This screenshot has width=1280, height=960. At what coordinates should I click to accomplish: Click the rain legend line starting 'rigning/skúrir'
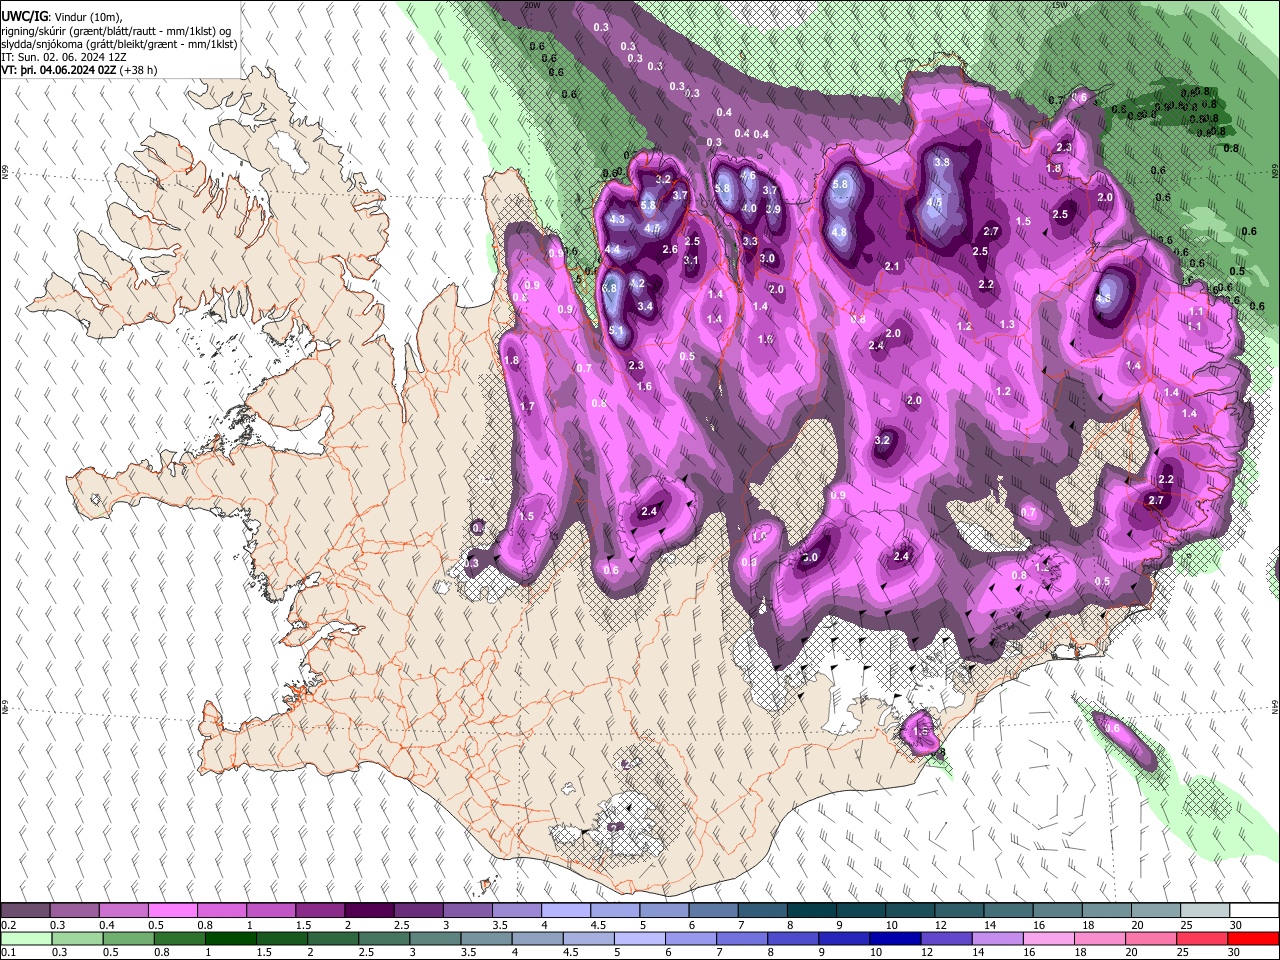click(x=117, y=31)
